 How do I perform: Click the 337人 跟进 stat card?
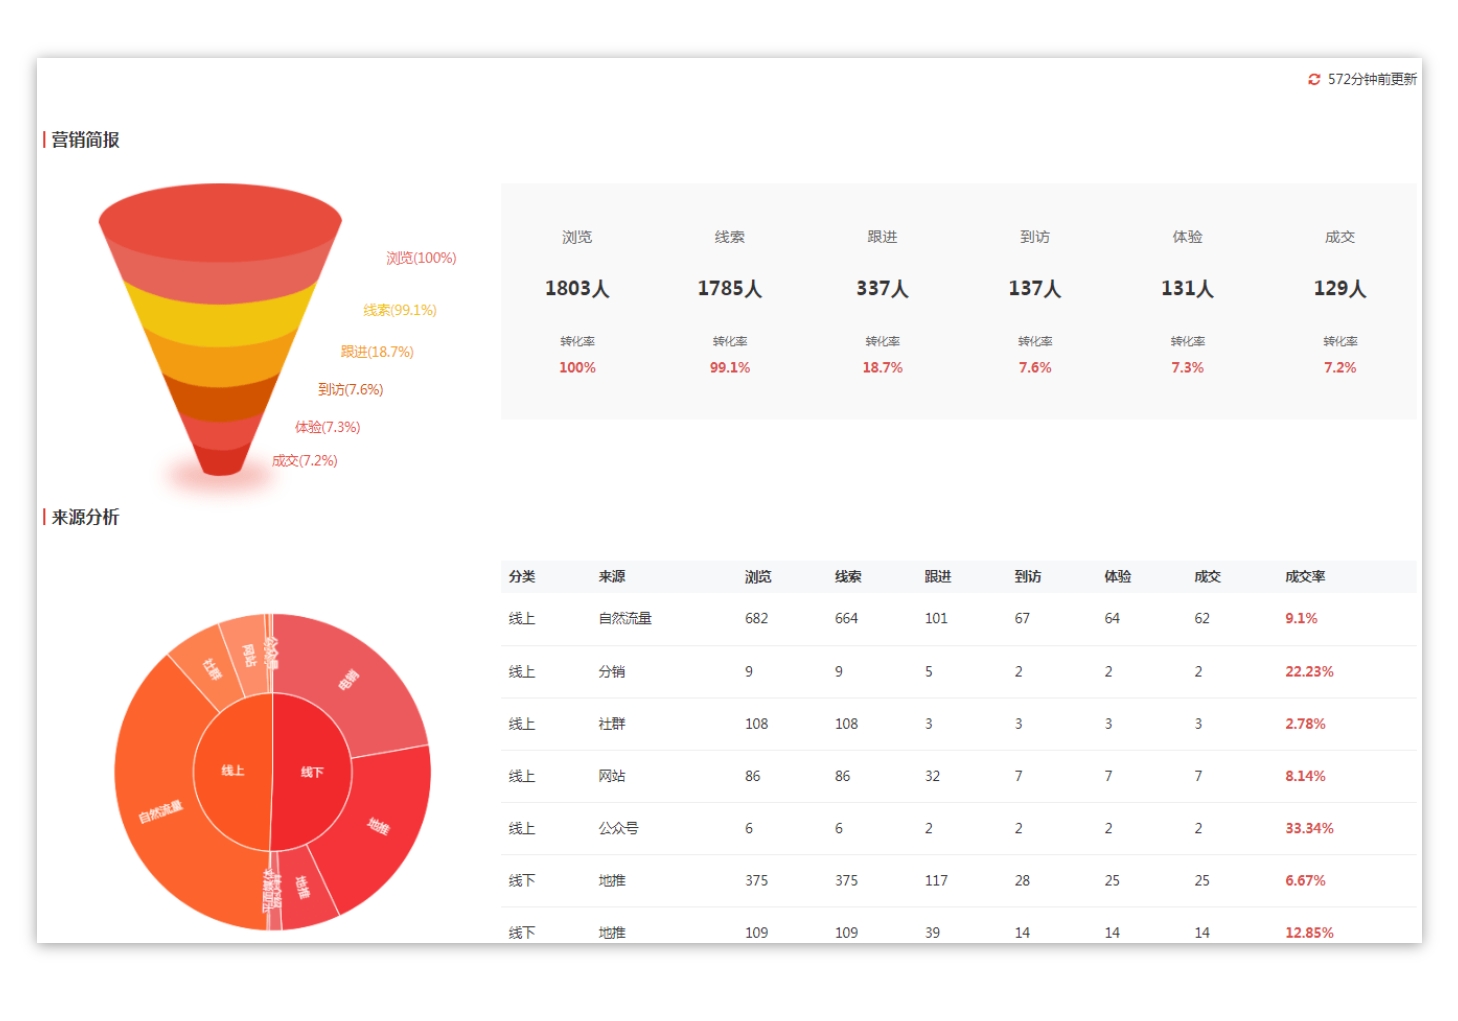[882, 289]
